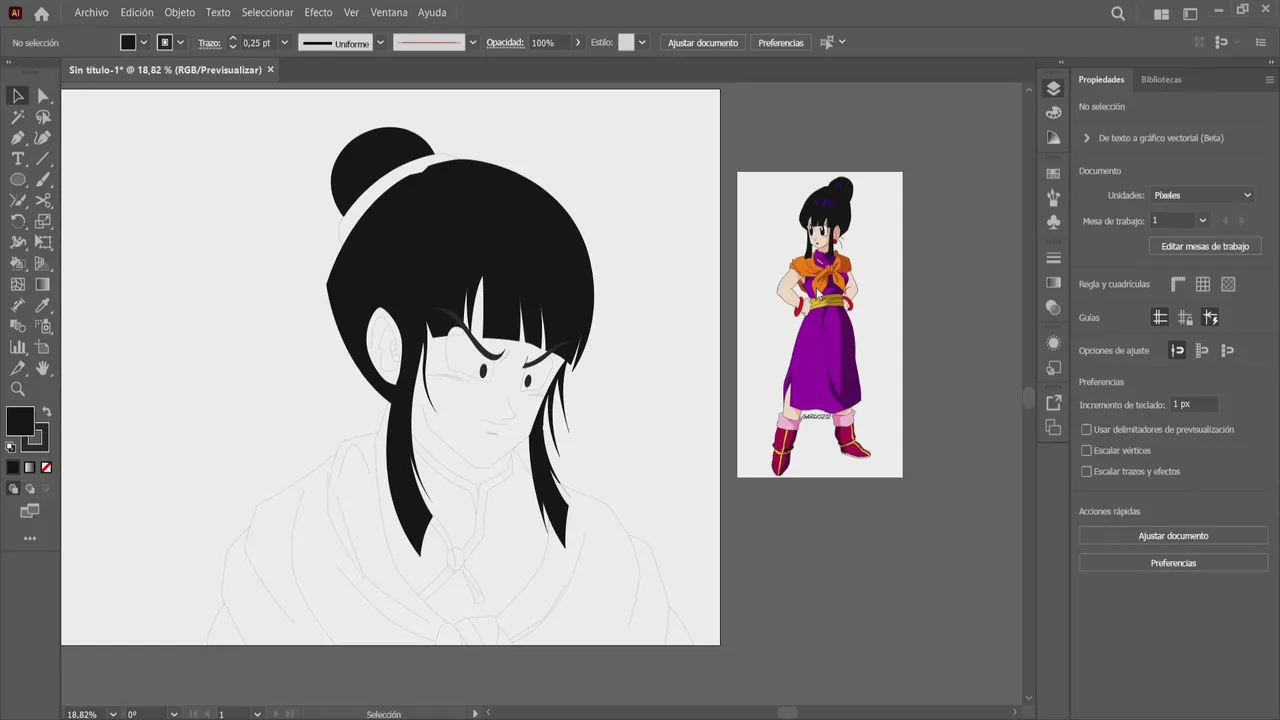Screen dimensions: 1280x720
Task: Enable Escalar vértices checkbox
Action: [1086, 451]
